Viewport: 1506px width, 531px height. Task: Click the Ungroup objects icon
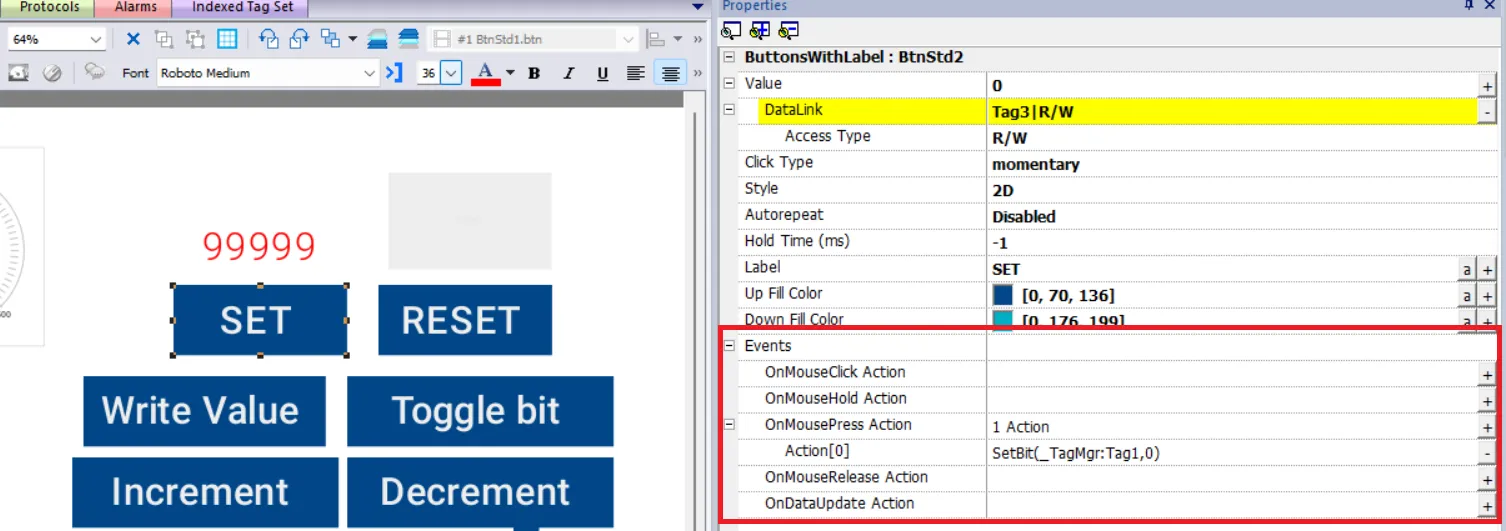click(195, 39)
